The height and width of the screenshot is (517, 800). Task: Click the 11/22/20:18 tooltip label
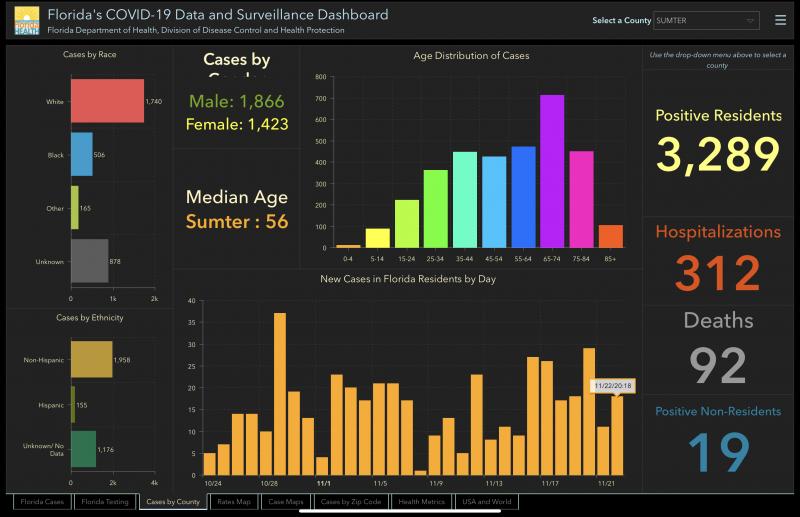613,386
